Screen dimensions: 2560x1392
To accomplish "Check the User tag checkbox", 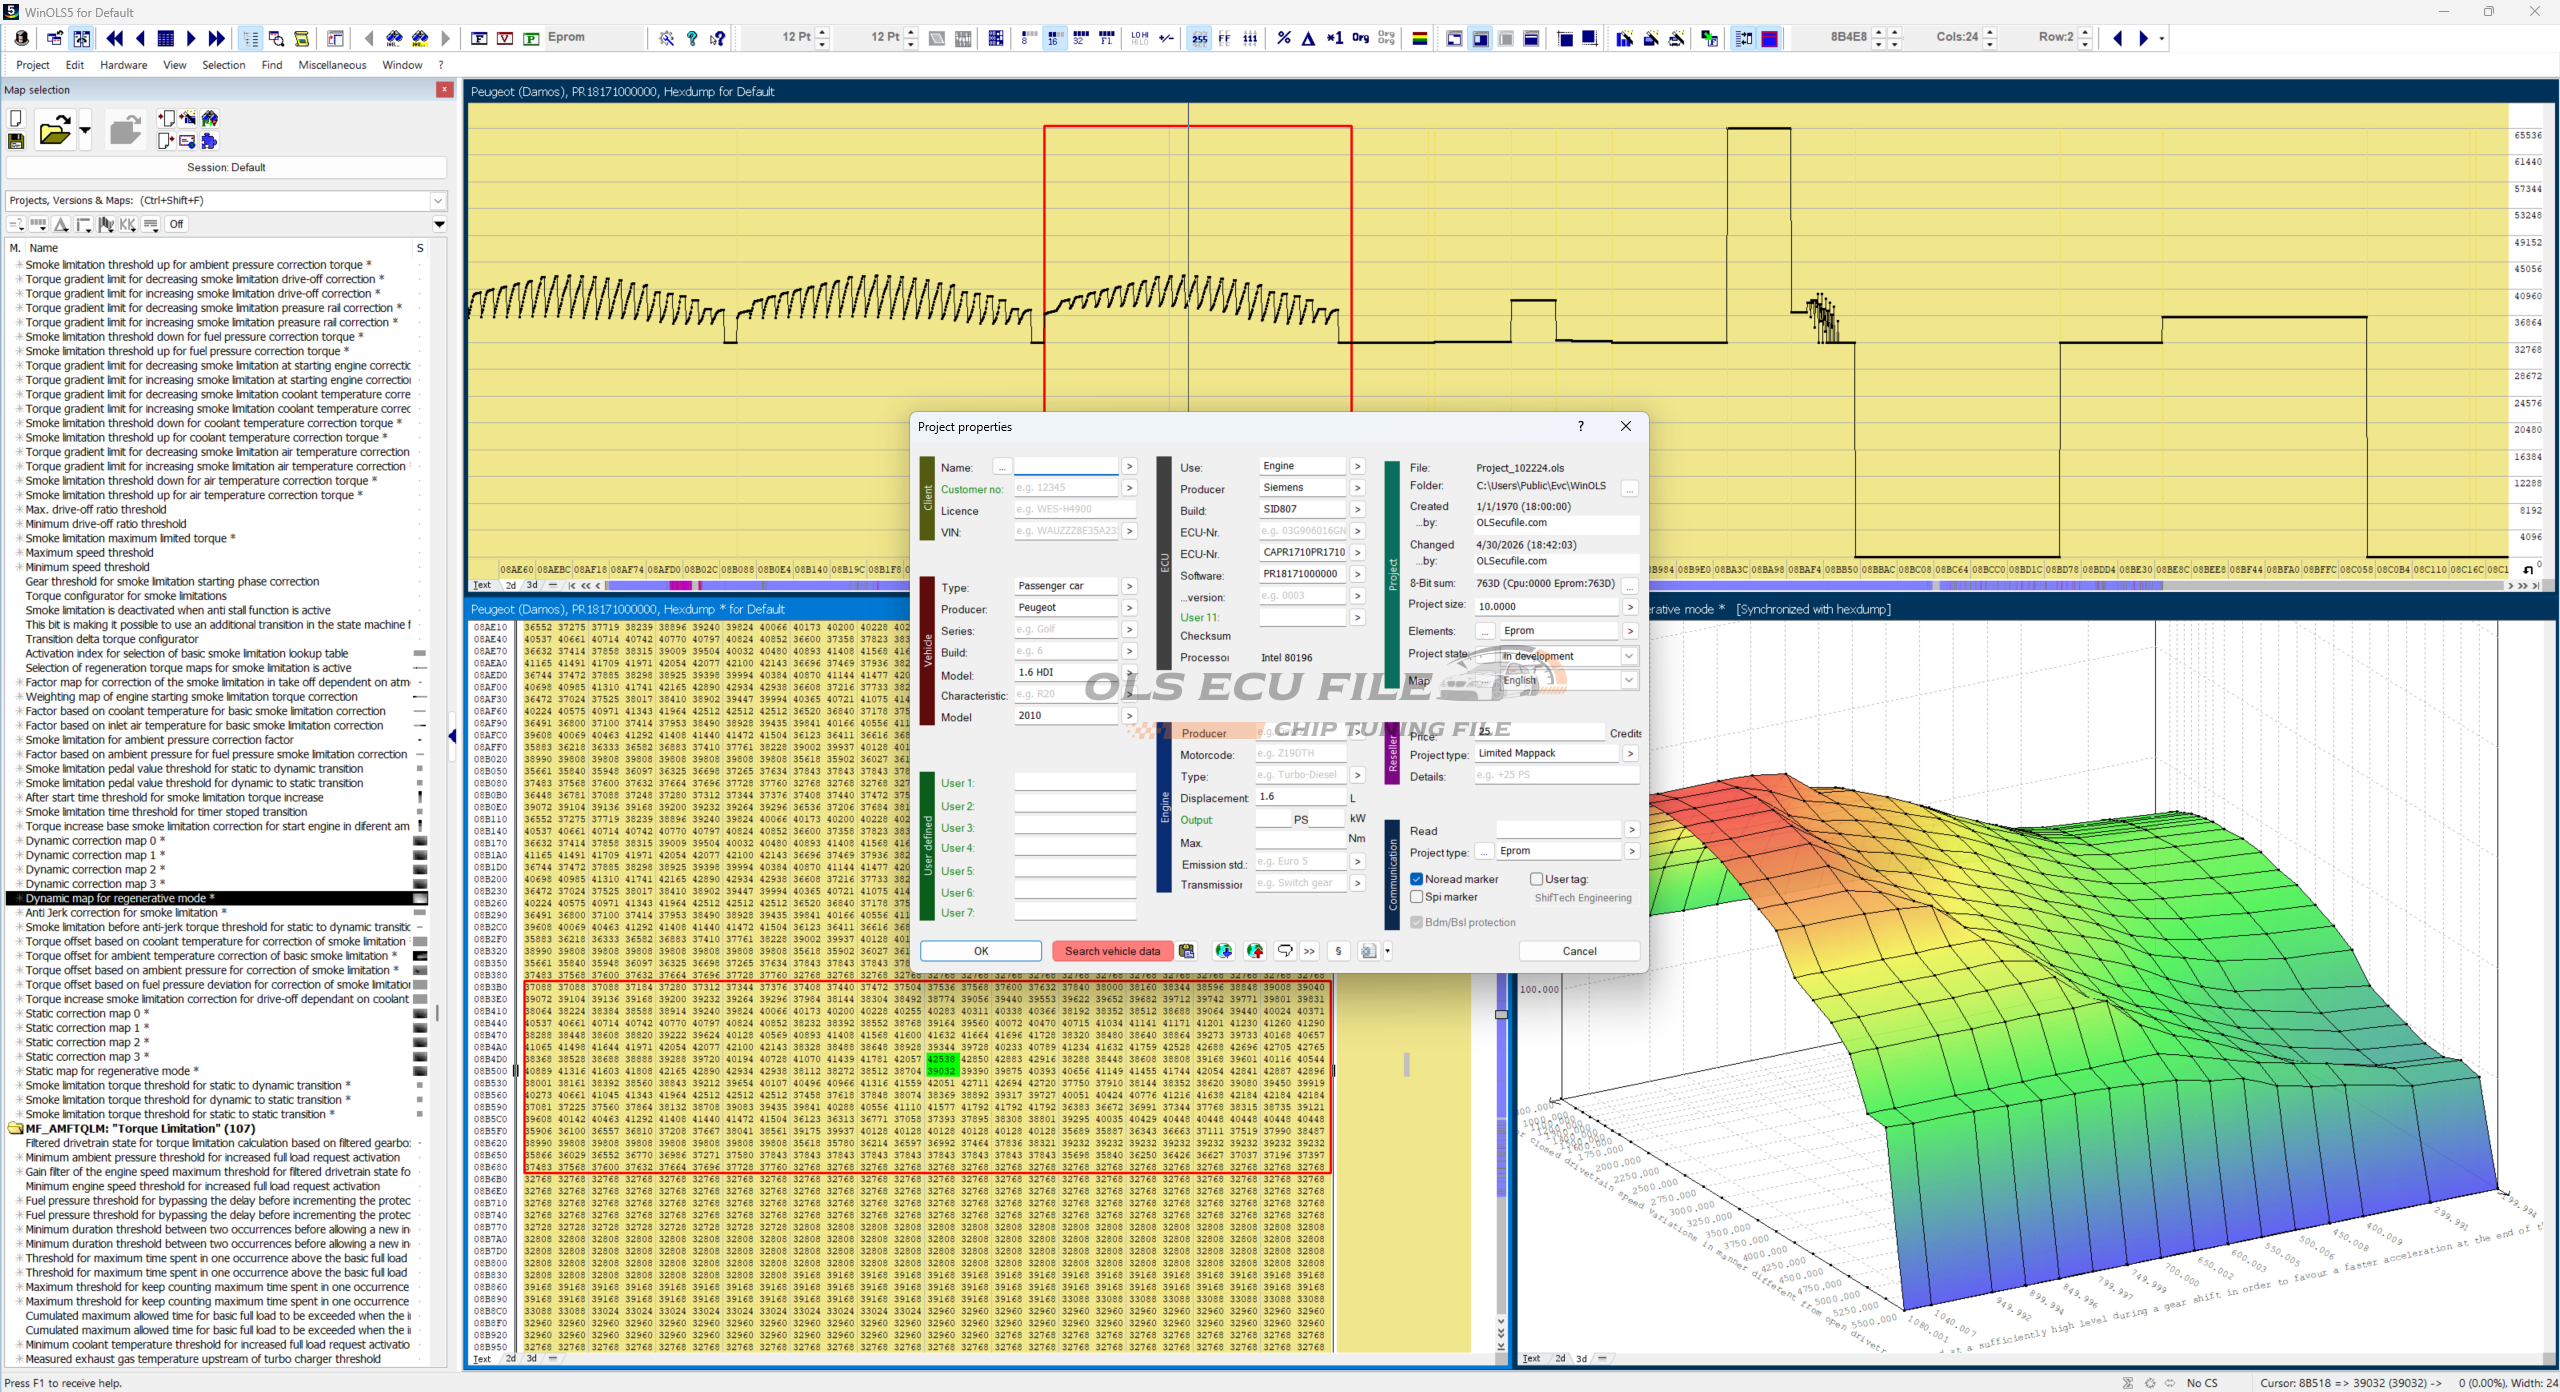I will pos(1536,879).
